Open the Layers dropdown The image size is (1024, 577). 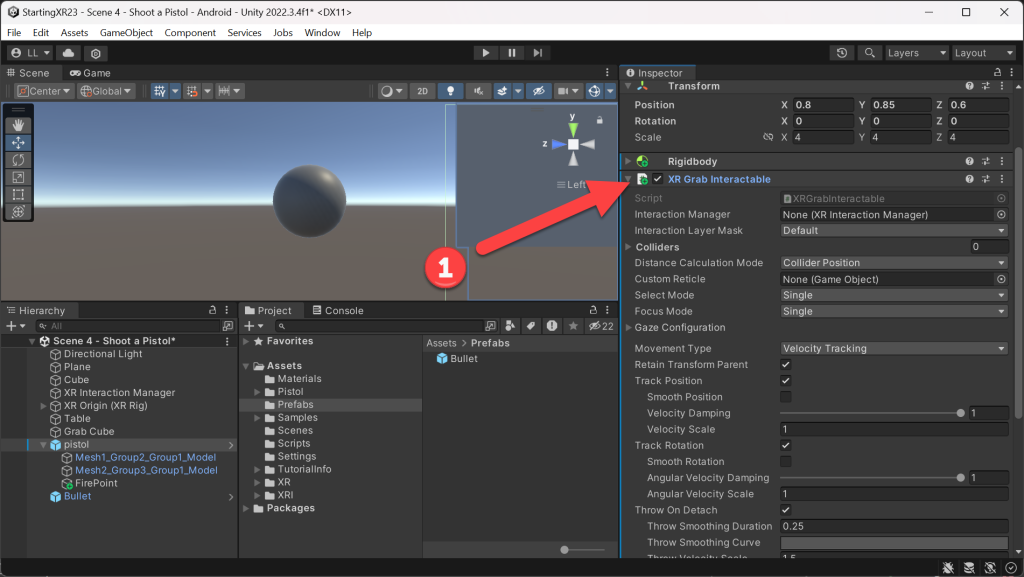916,53
